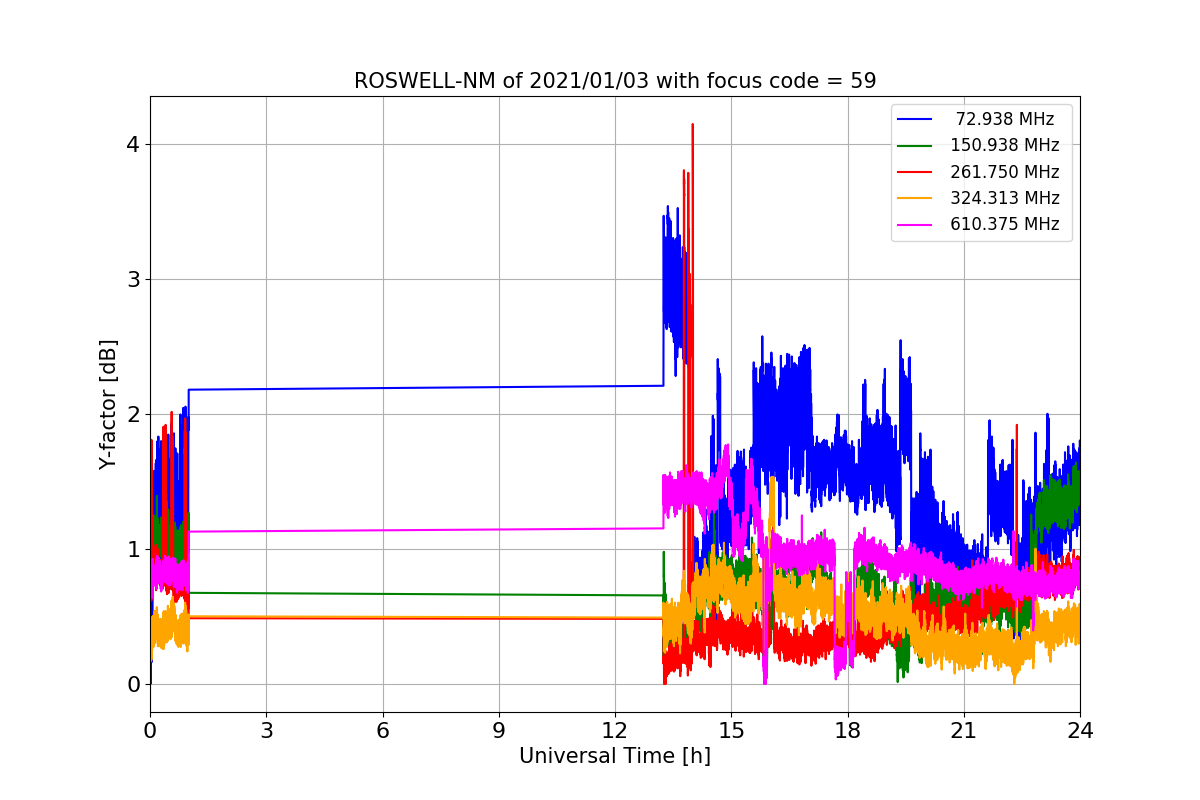Click x-axis tick label 12
The width and height of the screenshot is (1200, 800).
615,731
